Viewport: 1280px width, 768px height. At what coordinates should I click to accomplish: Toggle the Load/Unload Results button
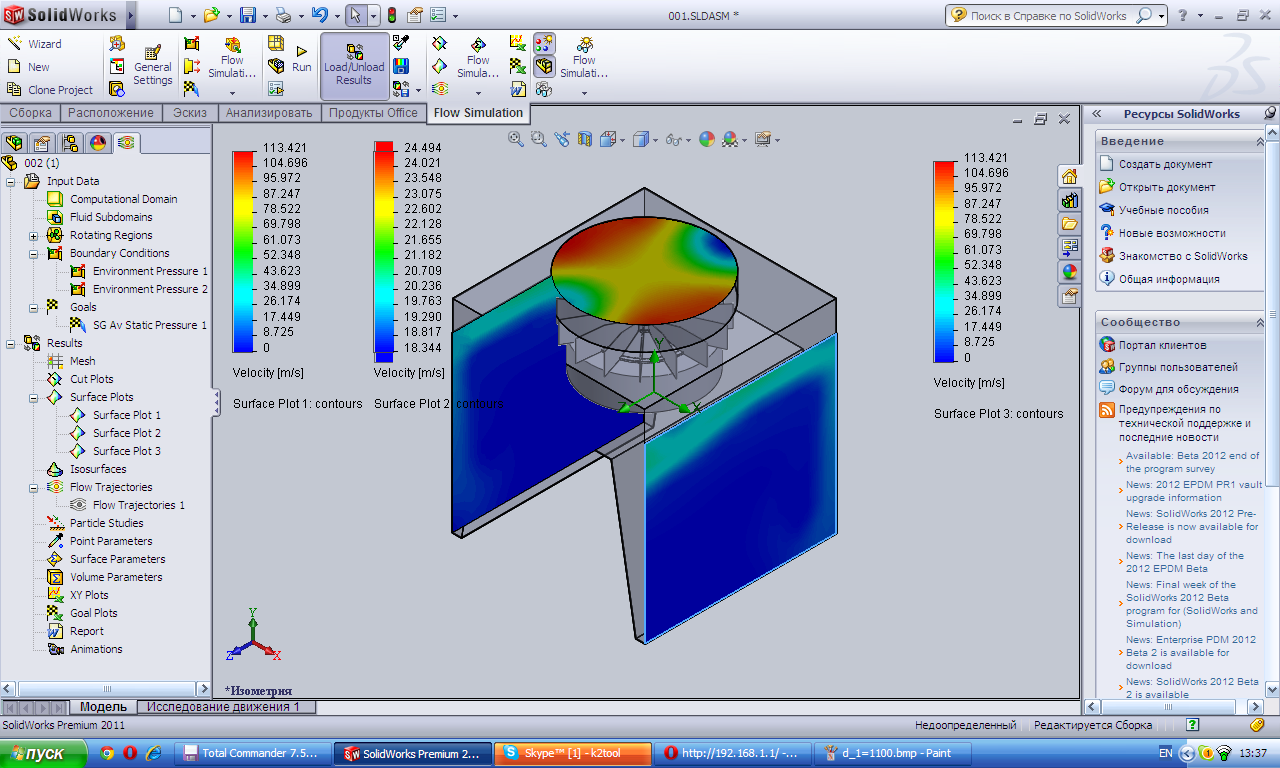[x=354, y=66]
